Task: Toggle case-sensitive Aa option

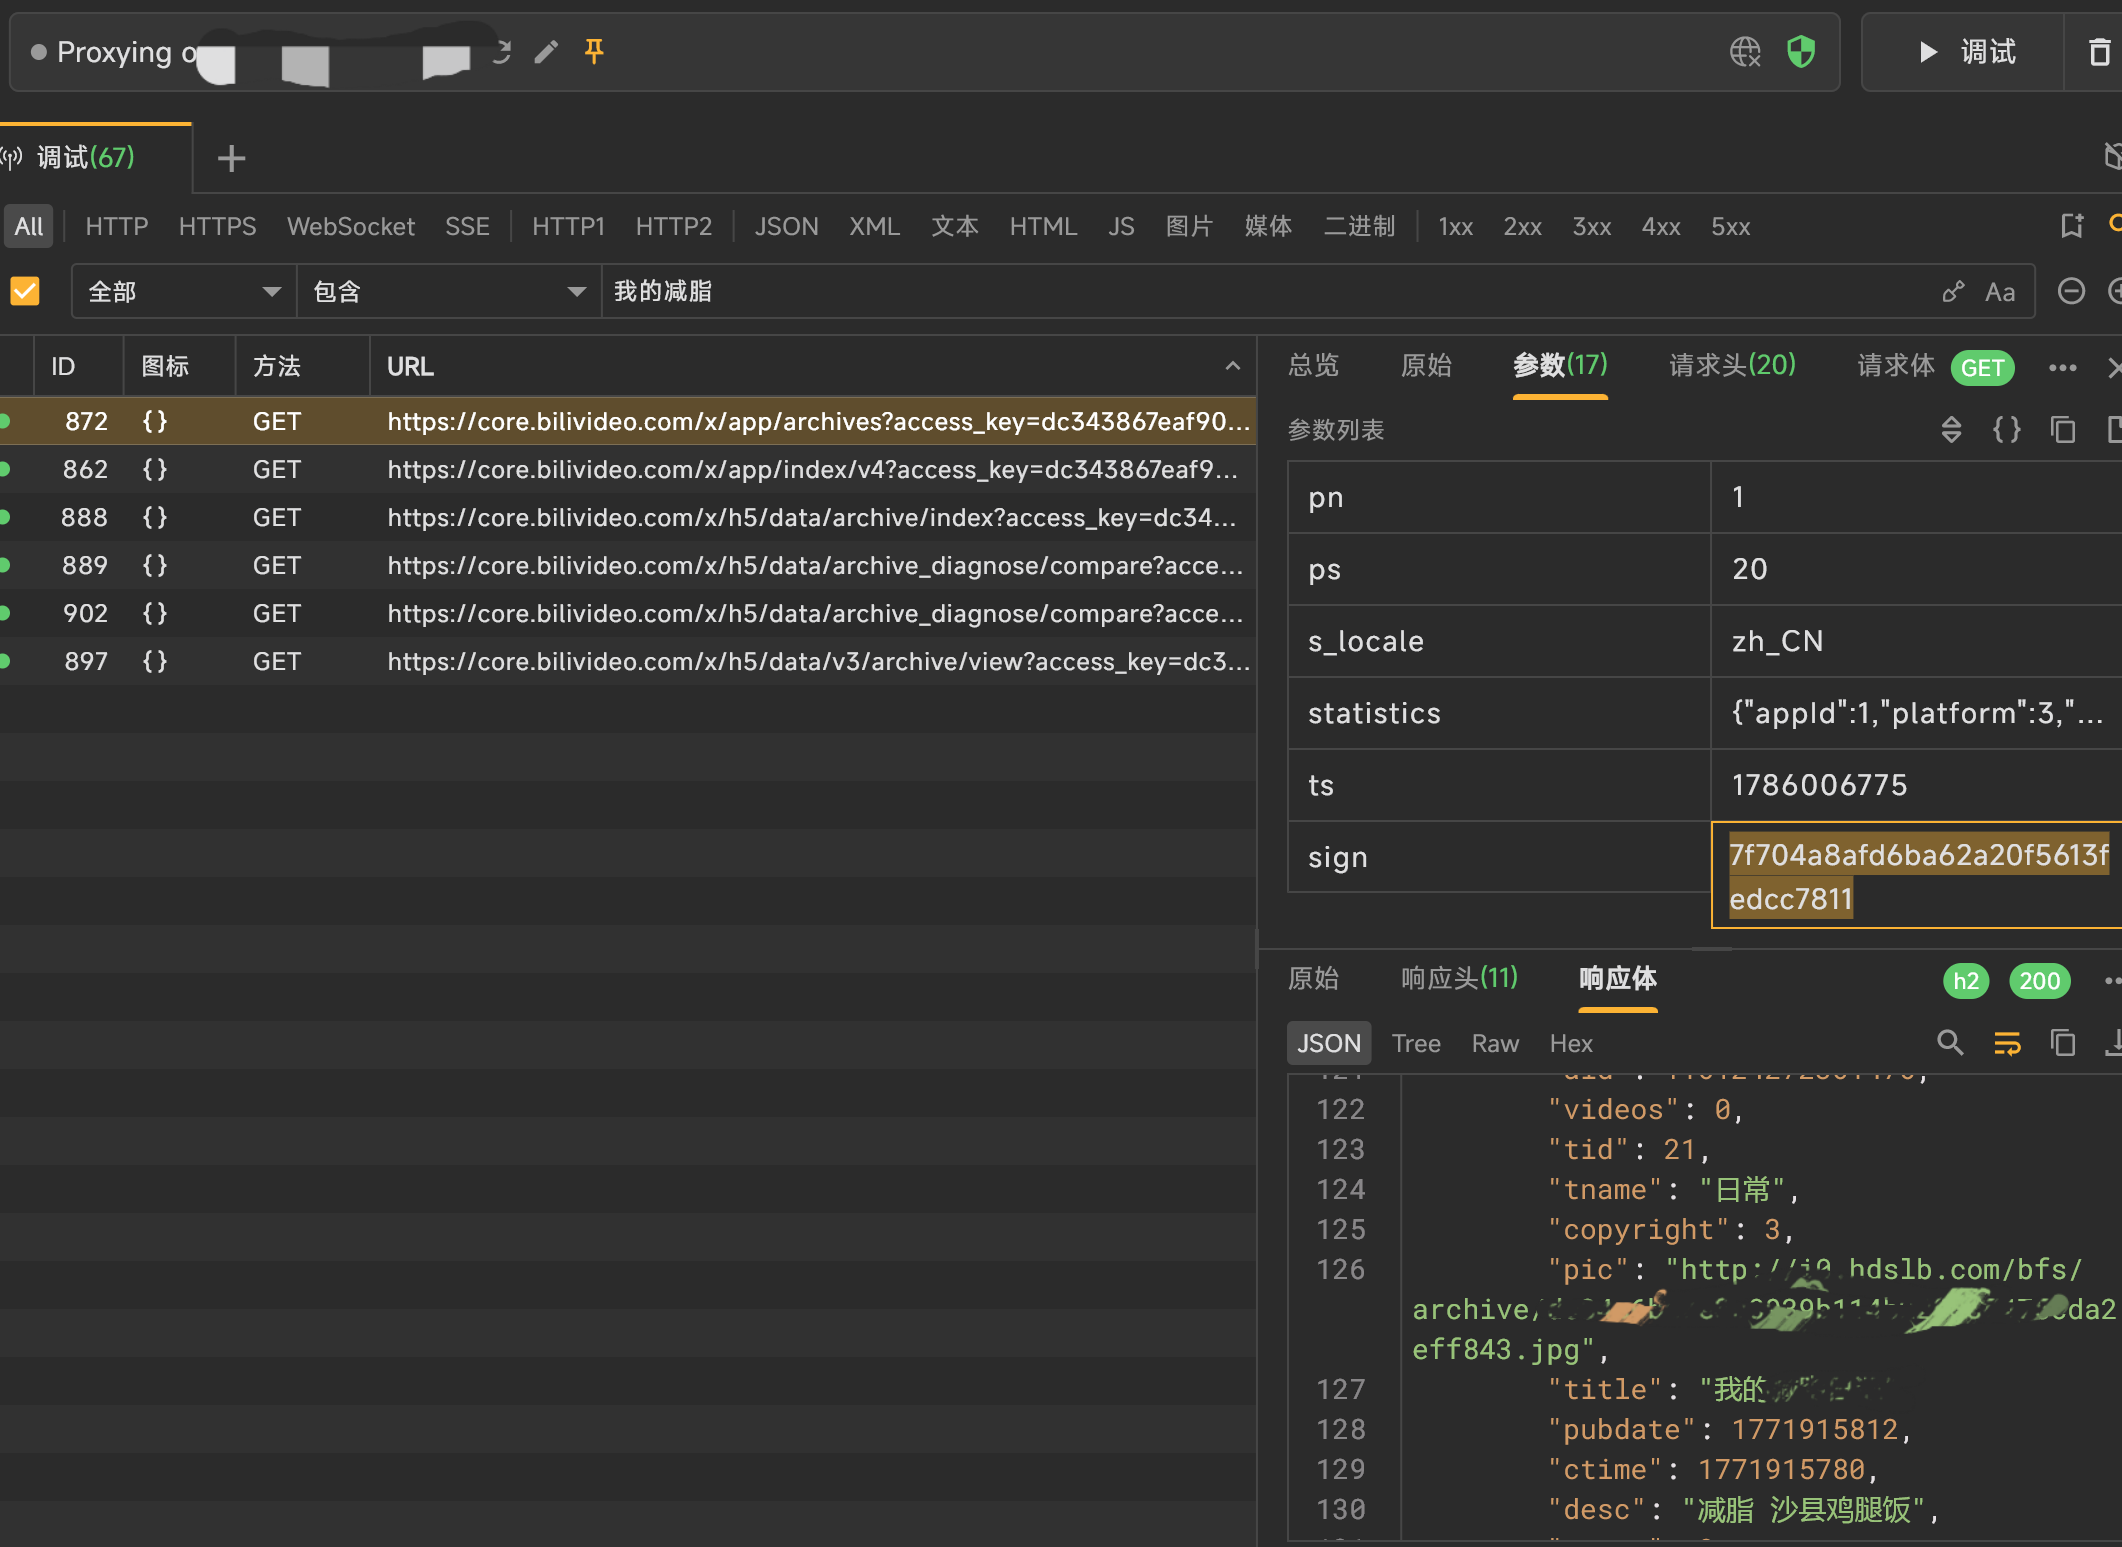Action: (x=2000, y=292)
